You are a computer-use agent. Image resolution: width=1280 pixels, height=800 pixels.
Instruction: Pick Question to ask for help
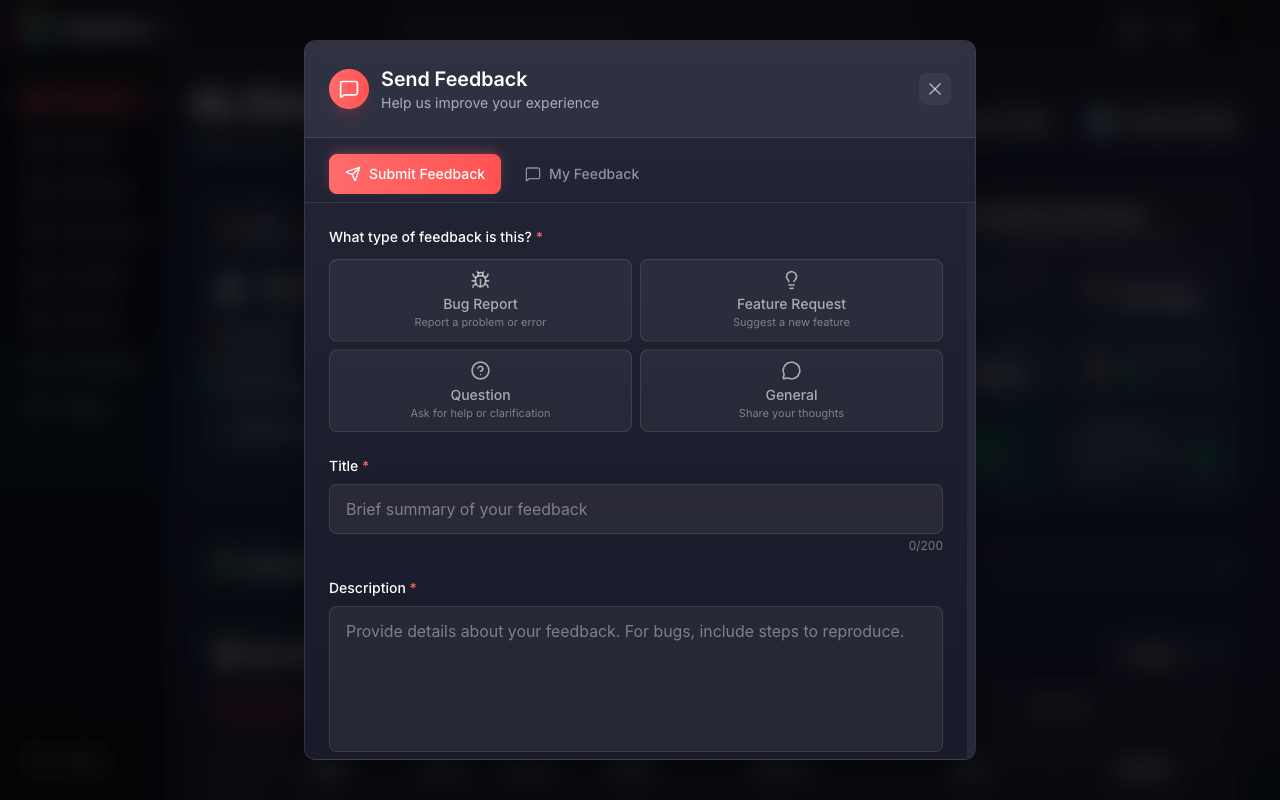point(480,390)
